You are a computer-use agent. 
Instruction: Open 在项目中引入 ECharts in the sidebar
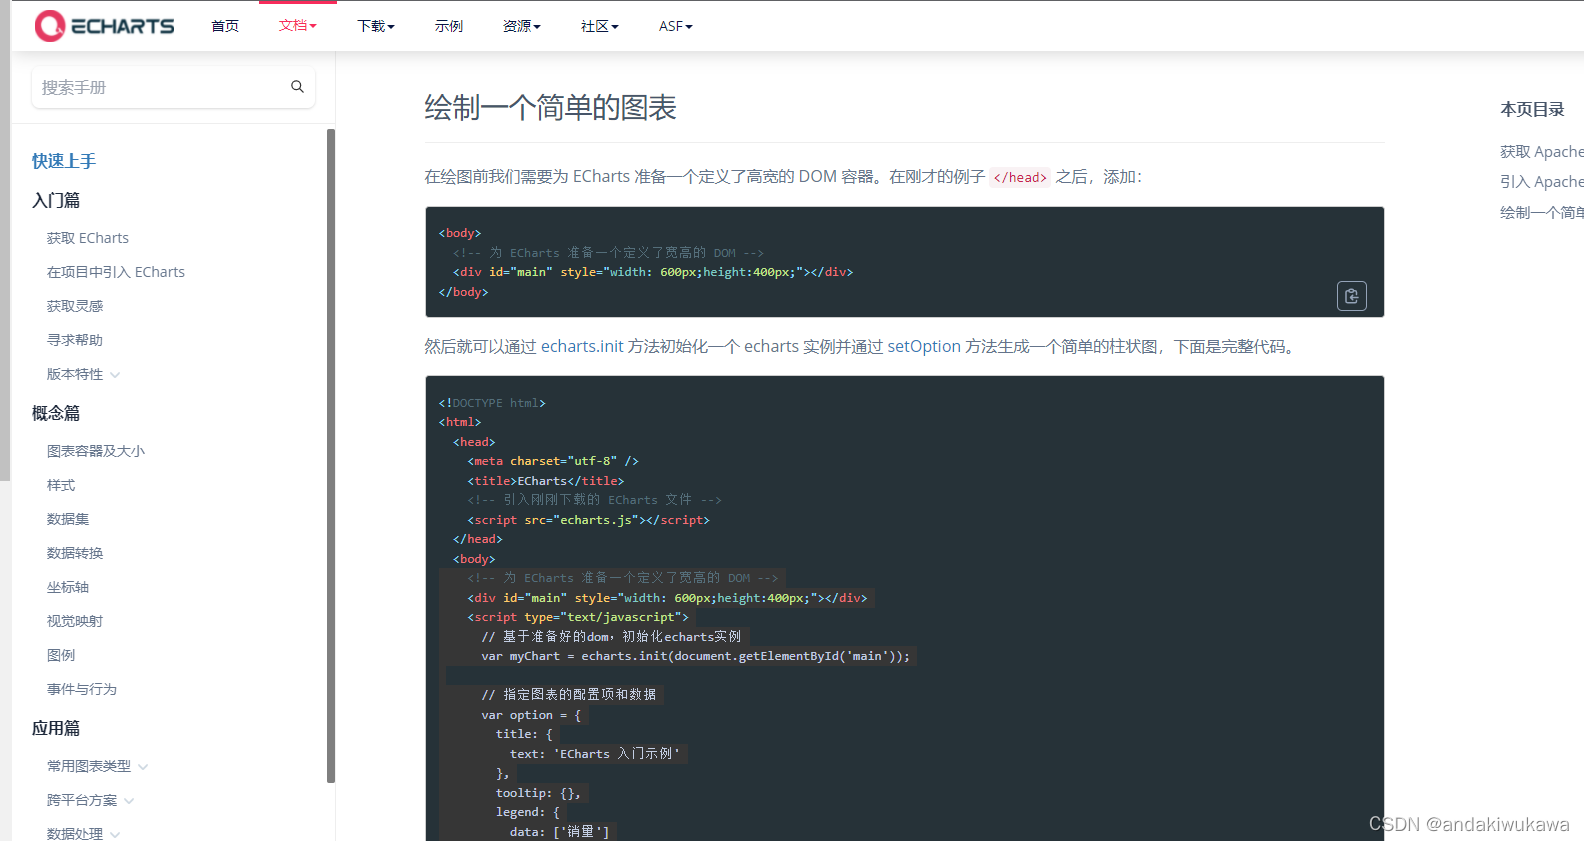pyautogui.click(x=116, y=272)
